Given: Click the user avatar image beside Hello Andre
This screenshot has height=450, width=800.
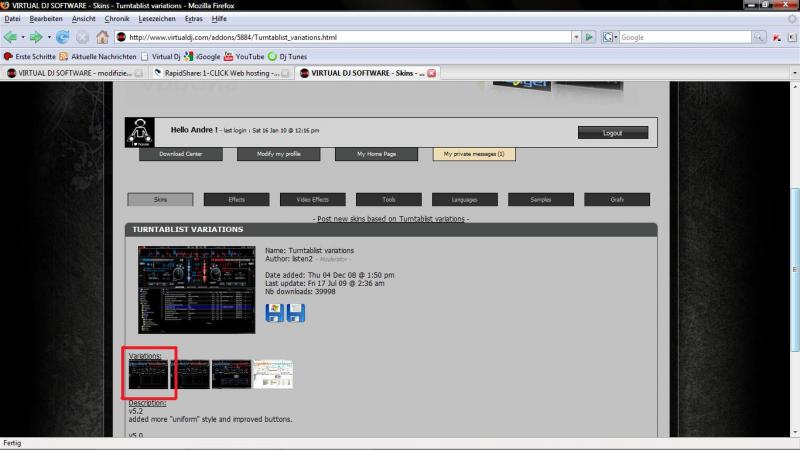Looking at the screenshot, I should 140,133.
